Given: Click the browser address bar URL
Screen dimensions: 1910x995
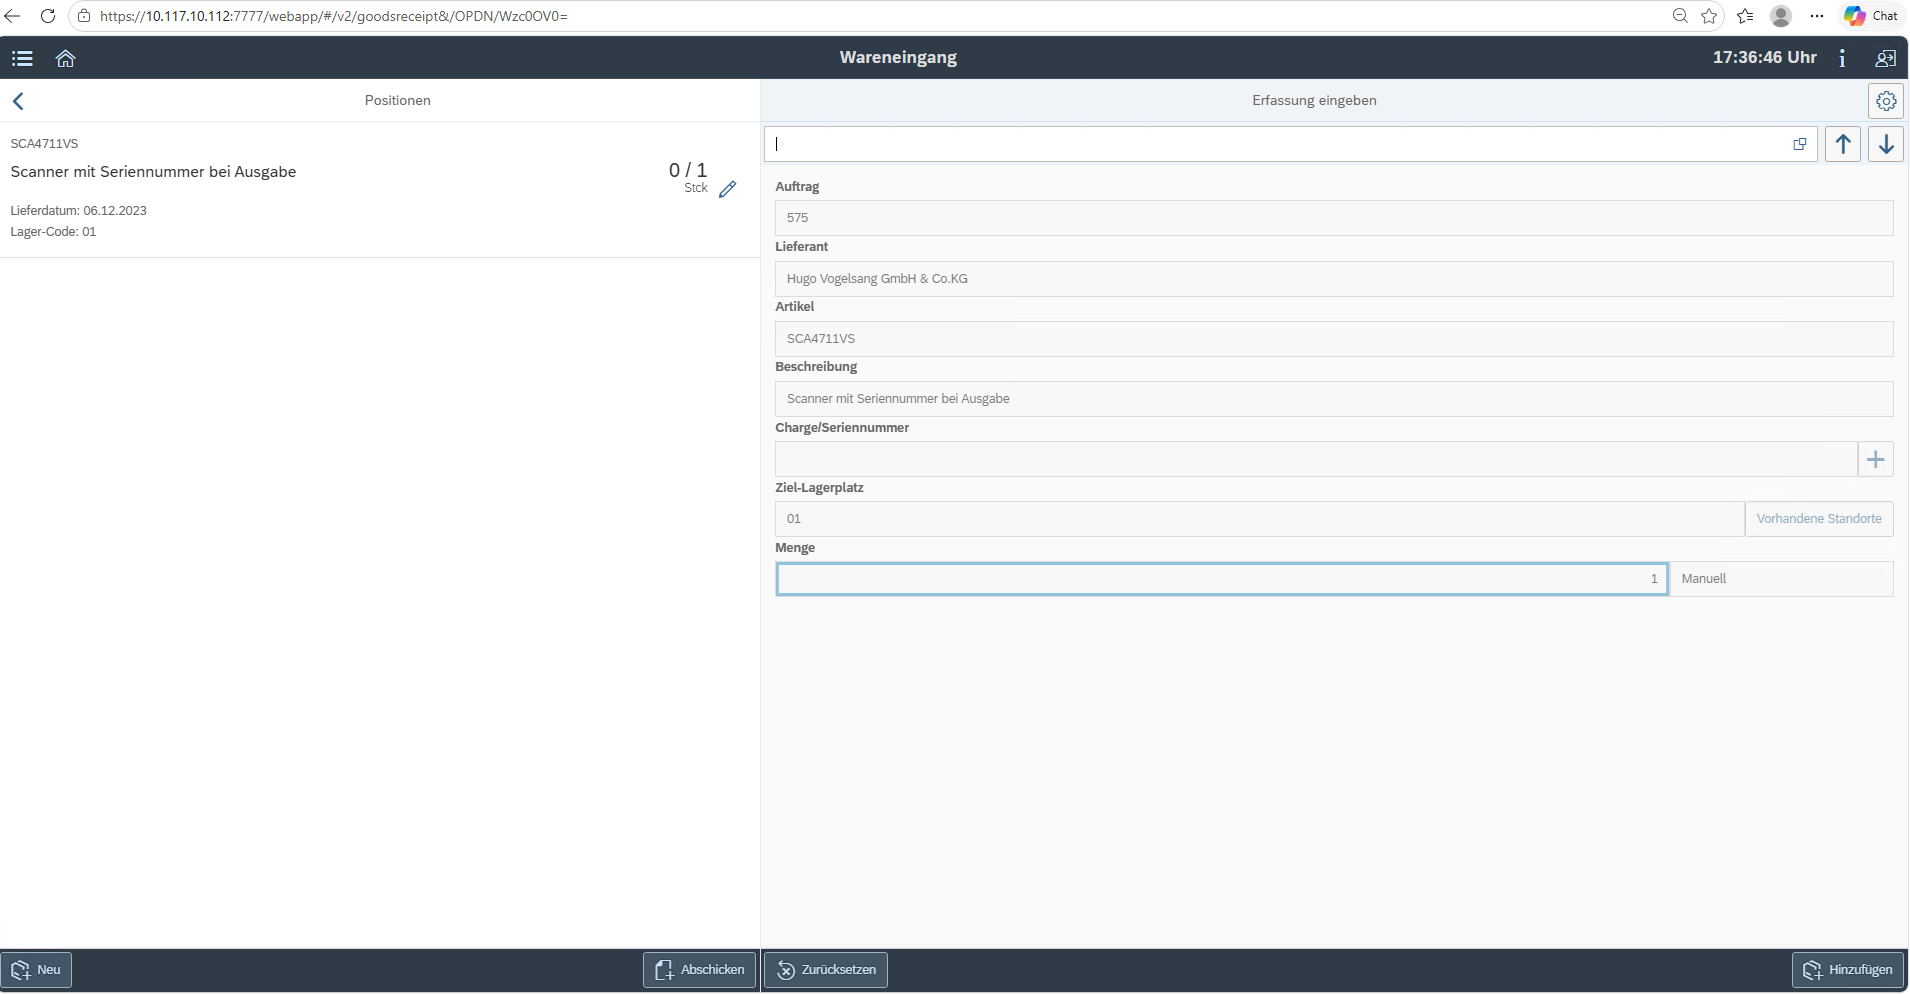Looking at the screenshot, I should [334, 16].
